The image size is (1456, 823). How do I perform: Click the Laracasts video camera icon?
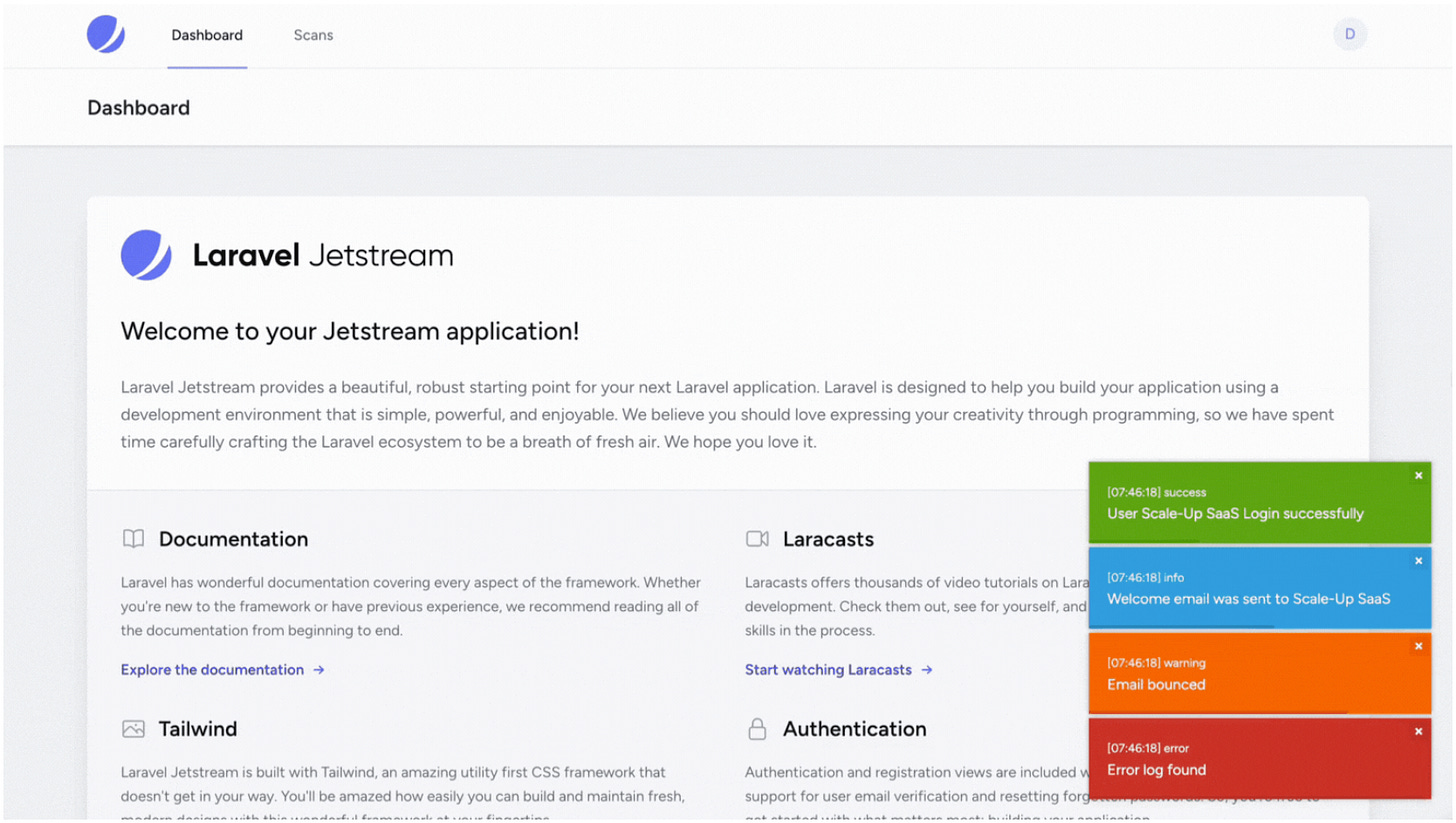point(757,539)
